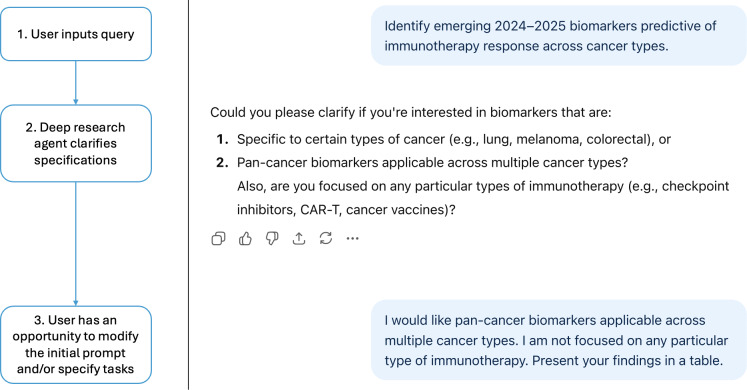The image size is (747, 390).
Task: Click the 'User has an opportunity to modify' box
Action: pos(76,344)
